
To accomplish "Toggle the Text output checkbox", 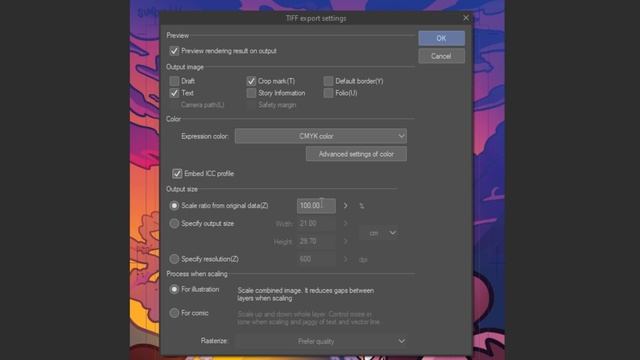I will pos(174,93).
